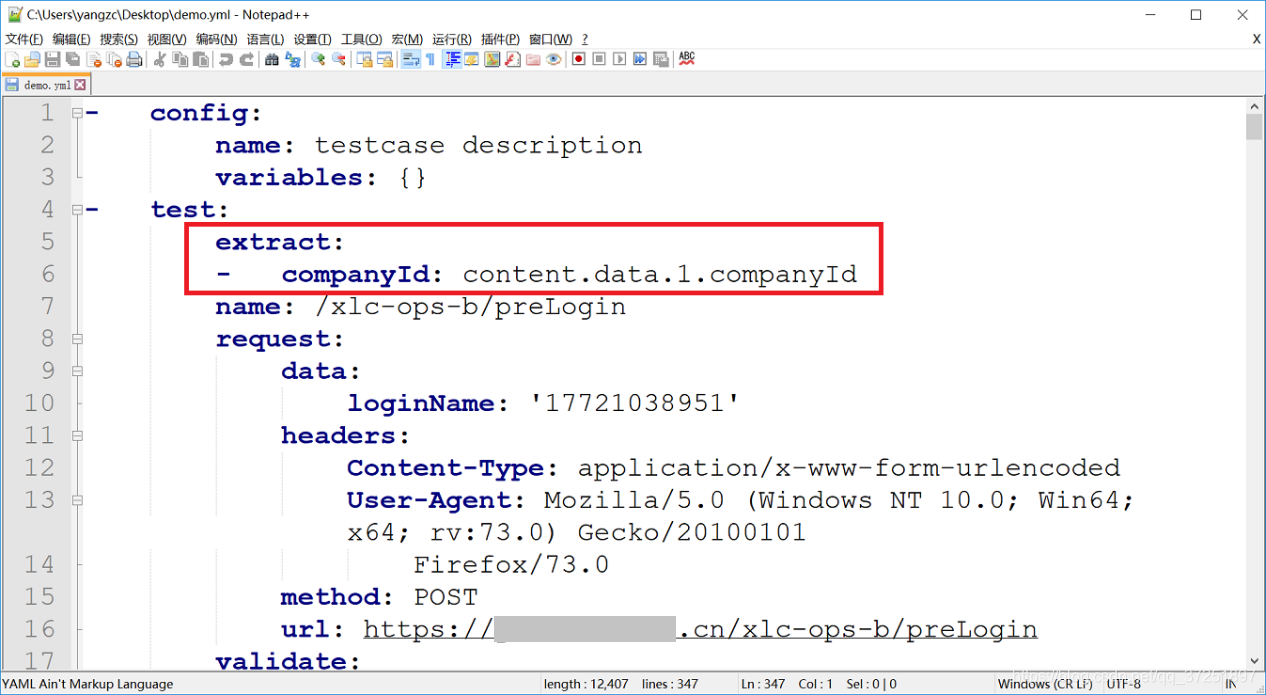Image resolution: width=1266 pixels, height=695 pixels.
Task: Open the Document Map panel icon
Action: click(492, 60)
